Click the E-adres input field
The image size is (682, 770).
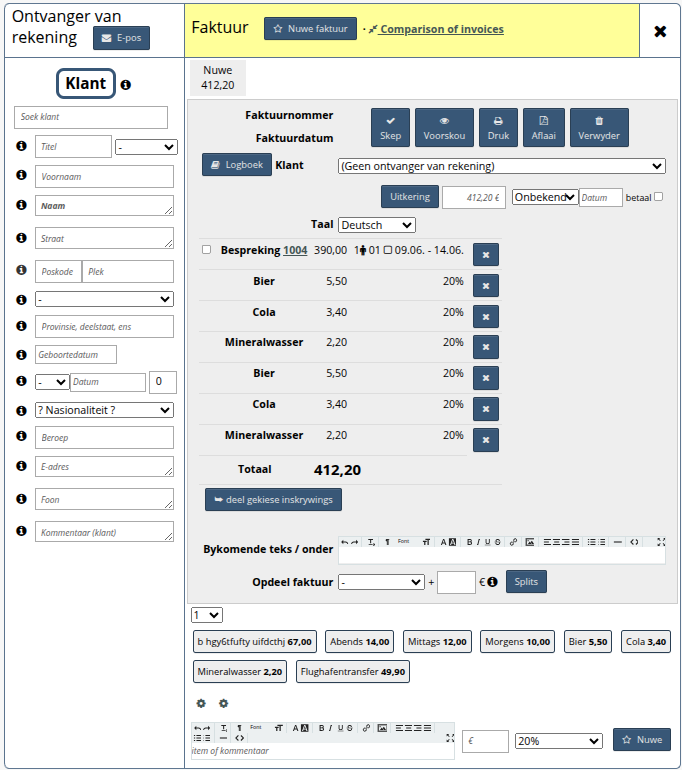pyautogui.click(x=104, y=467)
